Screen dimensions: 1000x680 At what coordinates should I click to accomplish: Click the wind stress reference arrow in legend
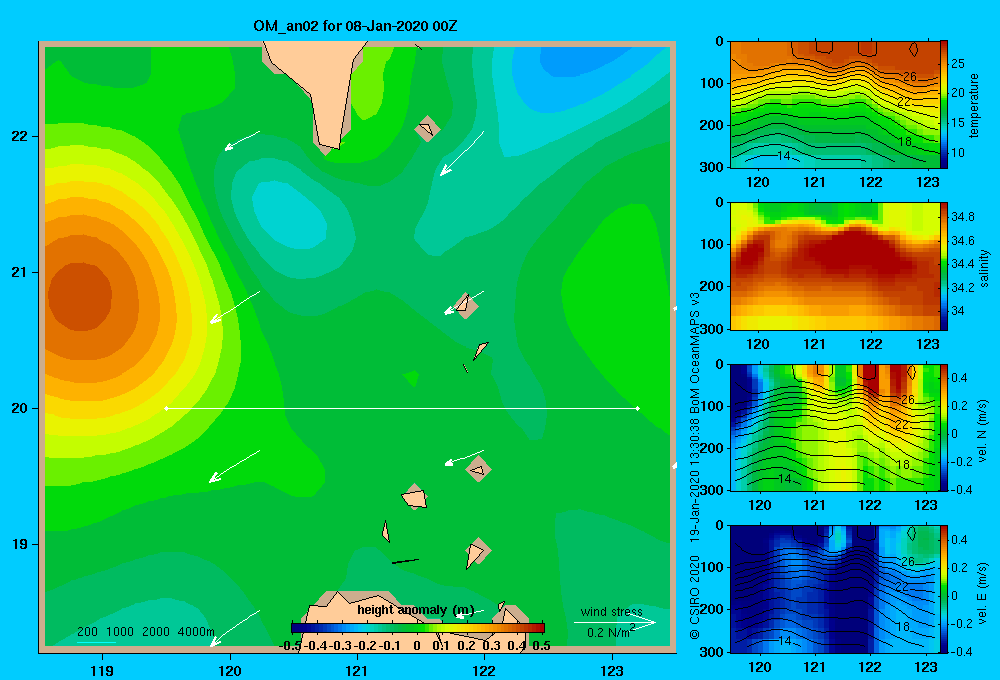coord(614,622)
